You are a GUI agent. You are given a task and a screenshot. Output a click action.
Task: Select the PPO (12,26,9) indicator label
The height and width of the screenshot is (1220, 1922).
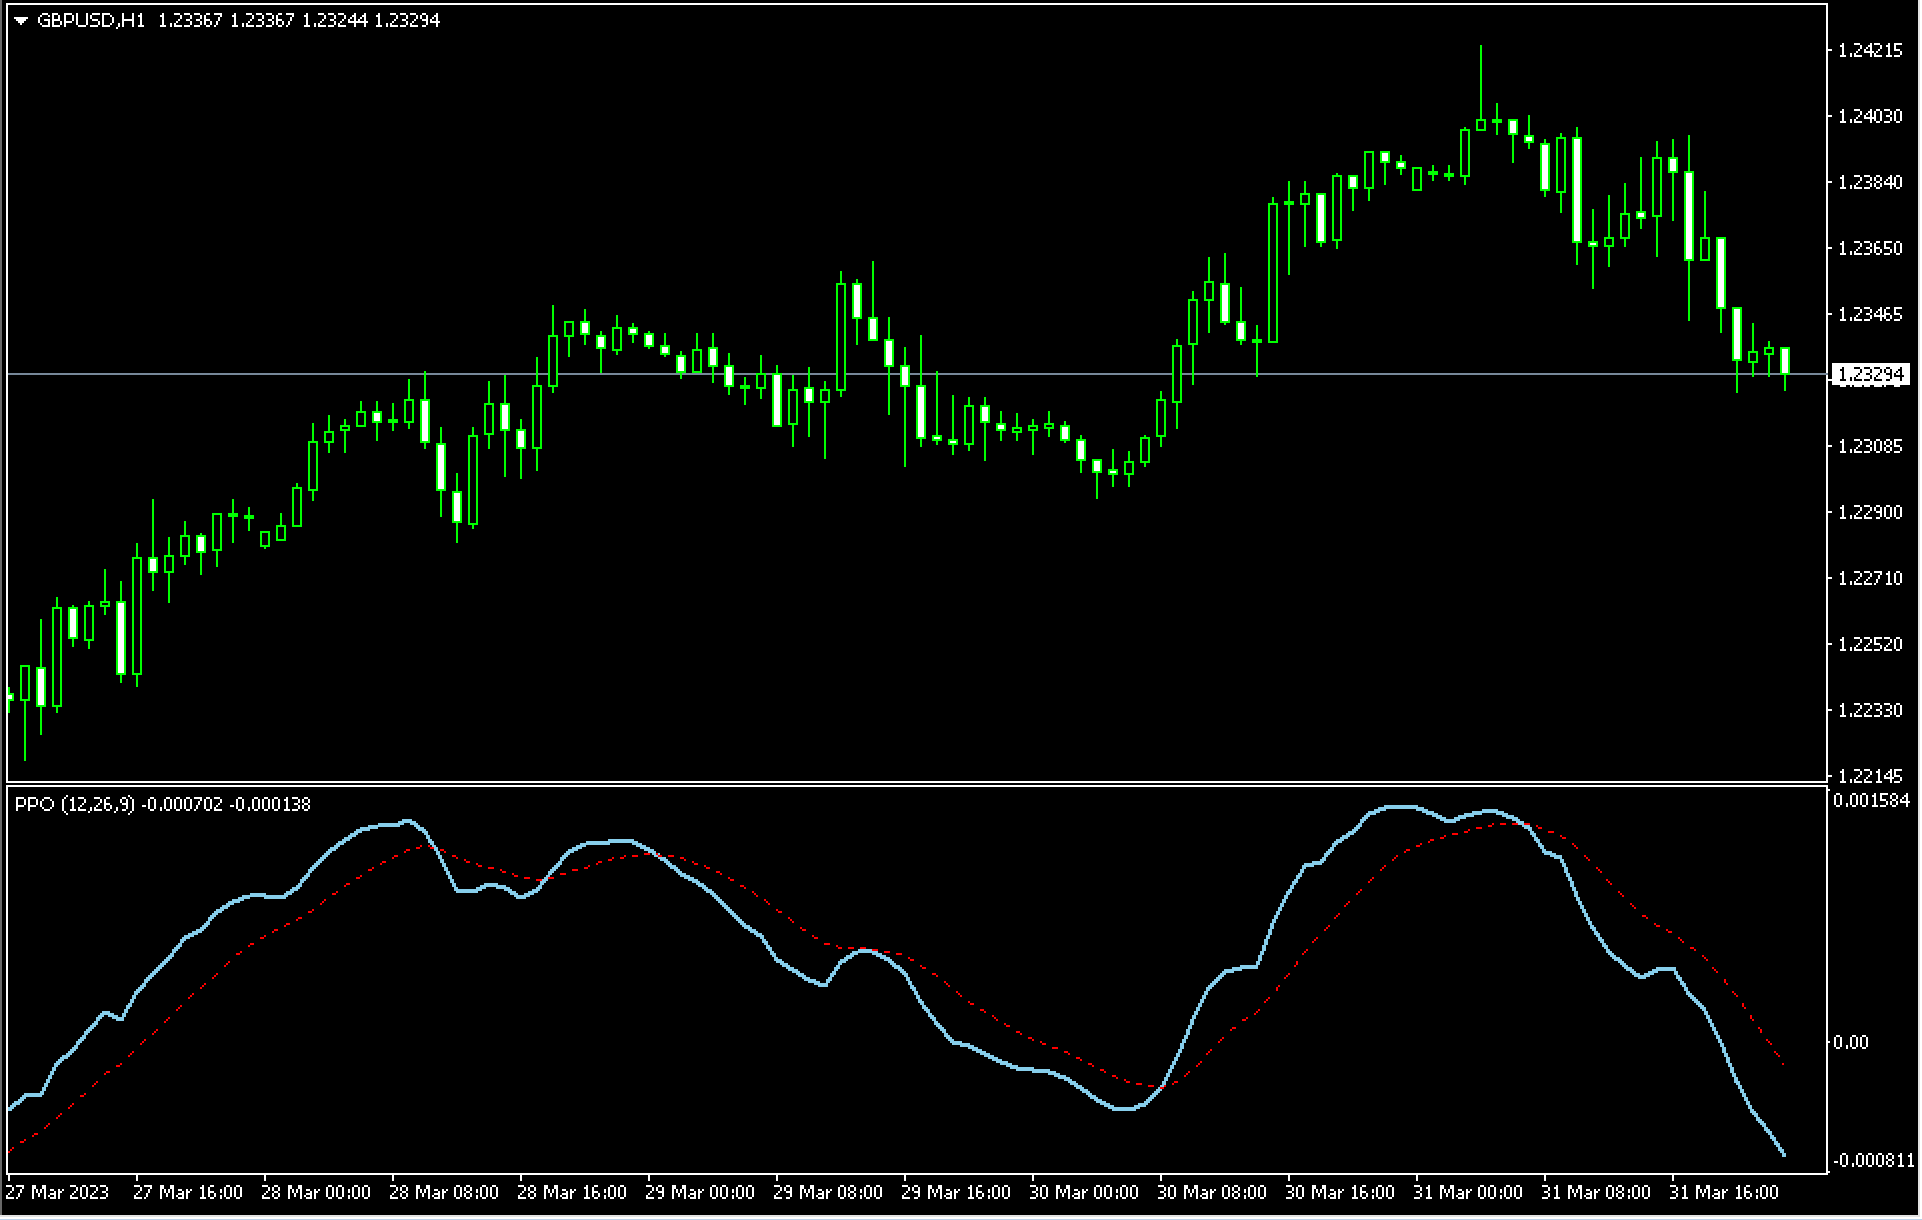coord(74,805)
